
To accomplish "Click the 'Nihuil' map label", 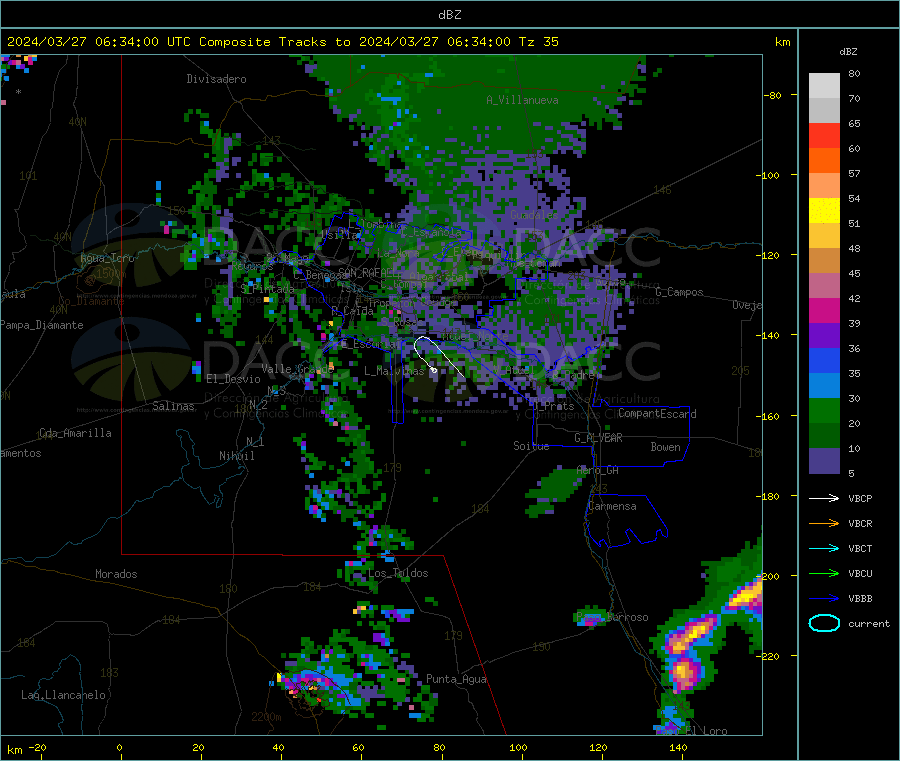I will pyautogui.click(x=236, y=456).
